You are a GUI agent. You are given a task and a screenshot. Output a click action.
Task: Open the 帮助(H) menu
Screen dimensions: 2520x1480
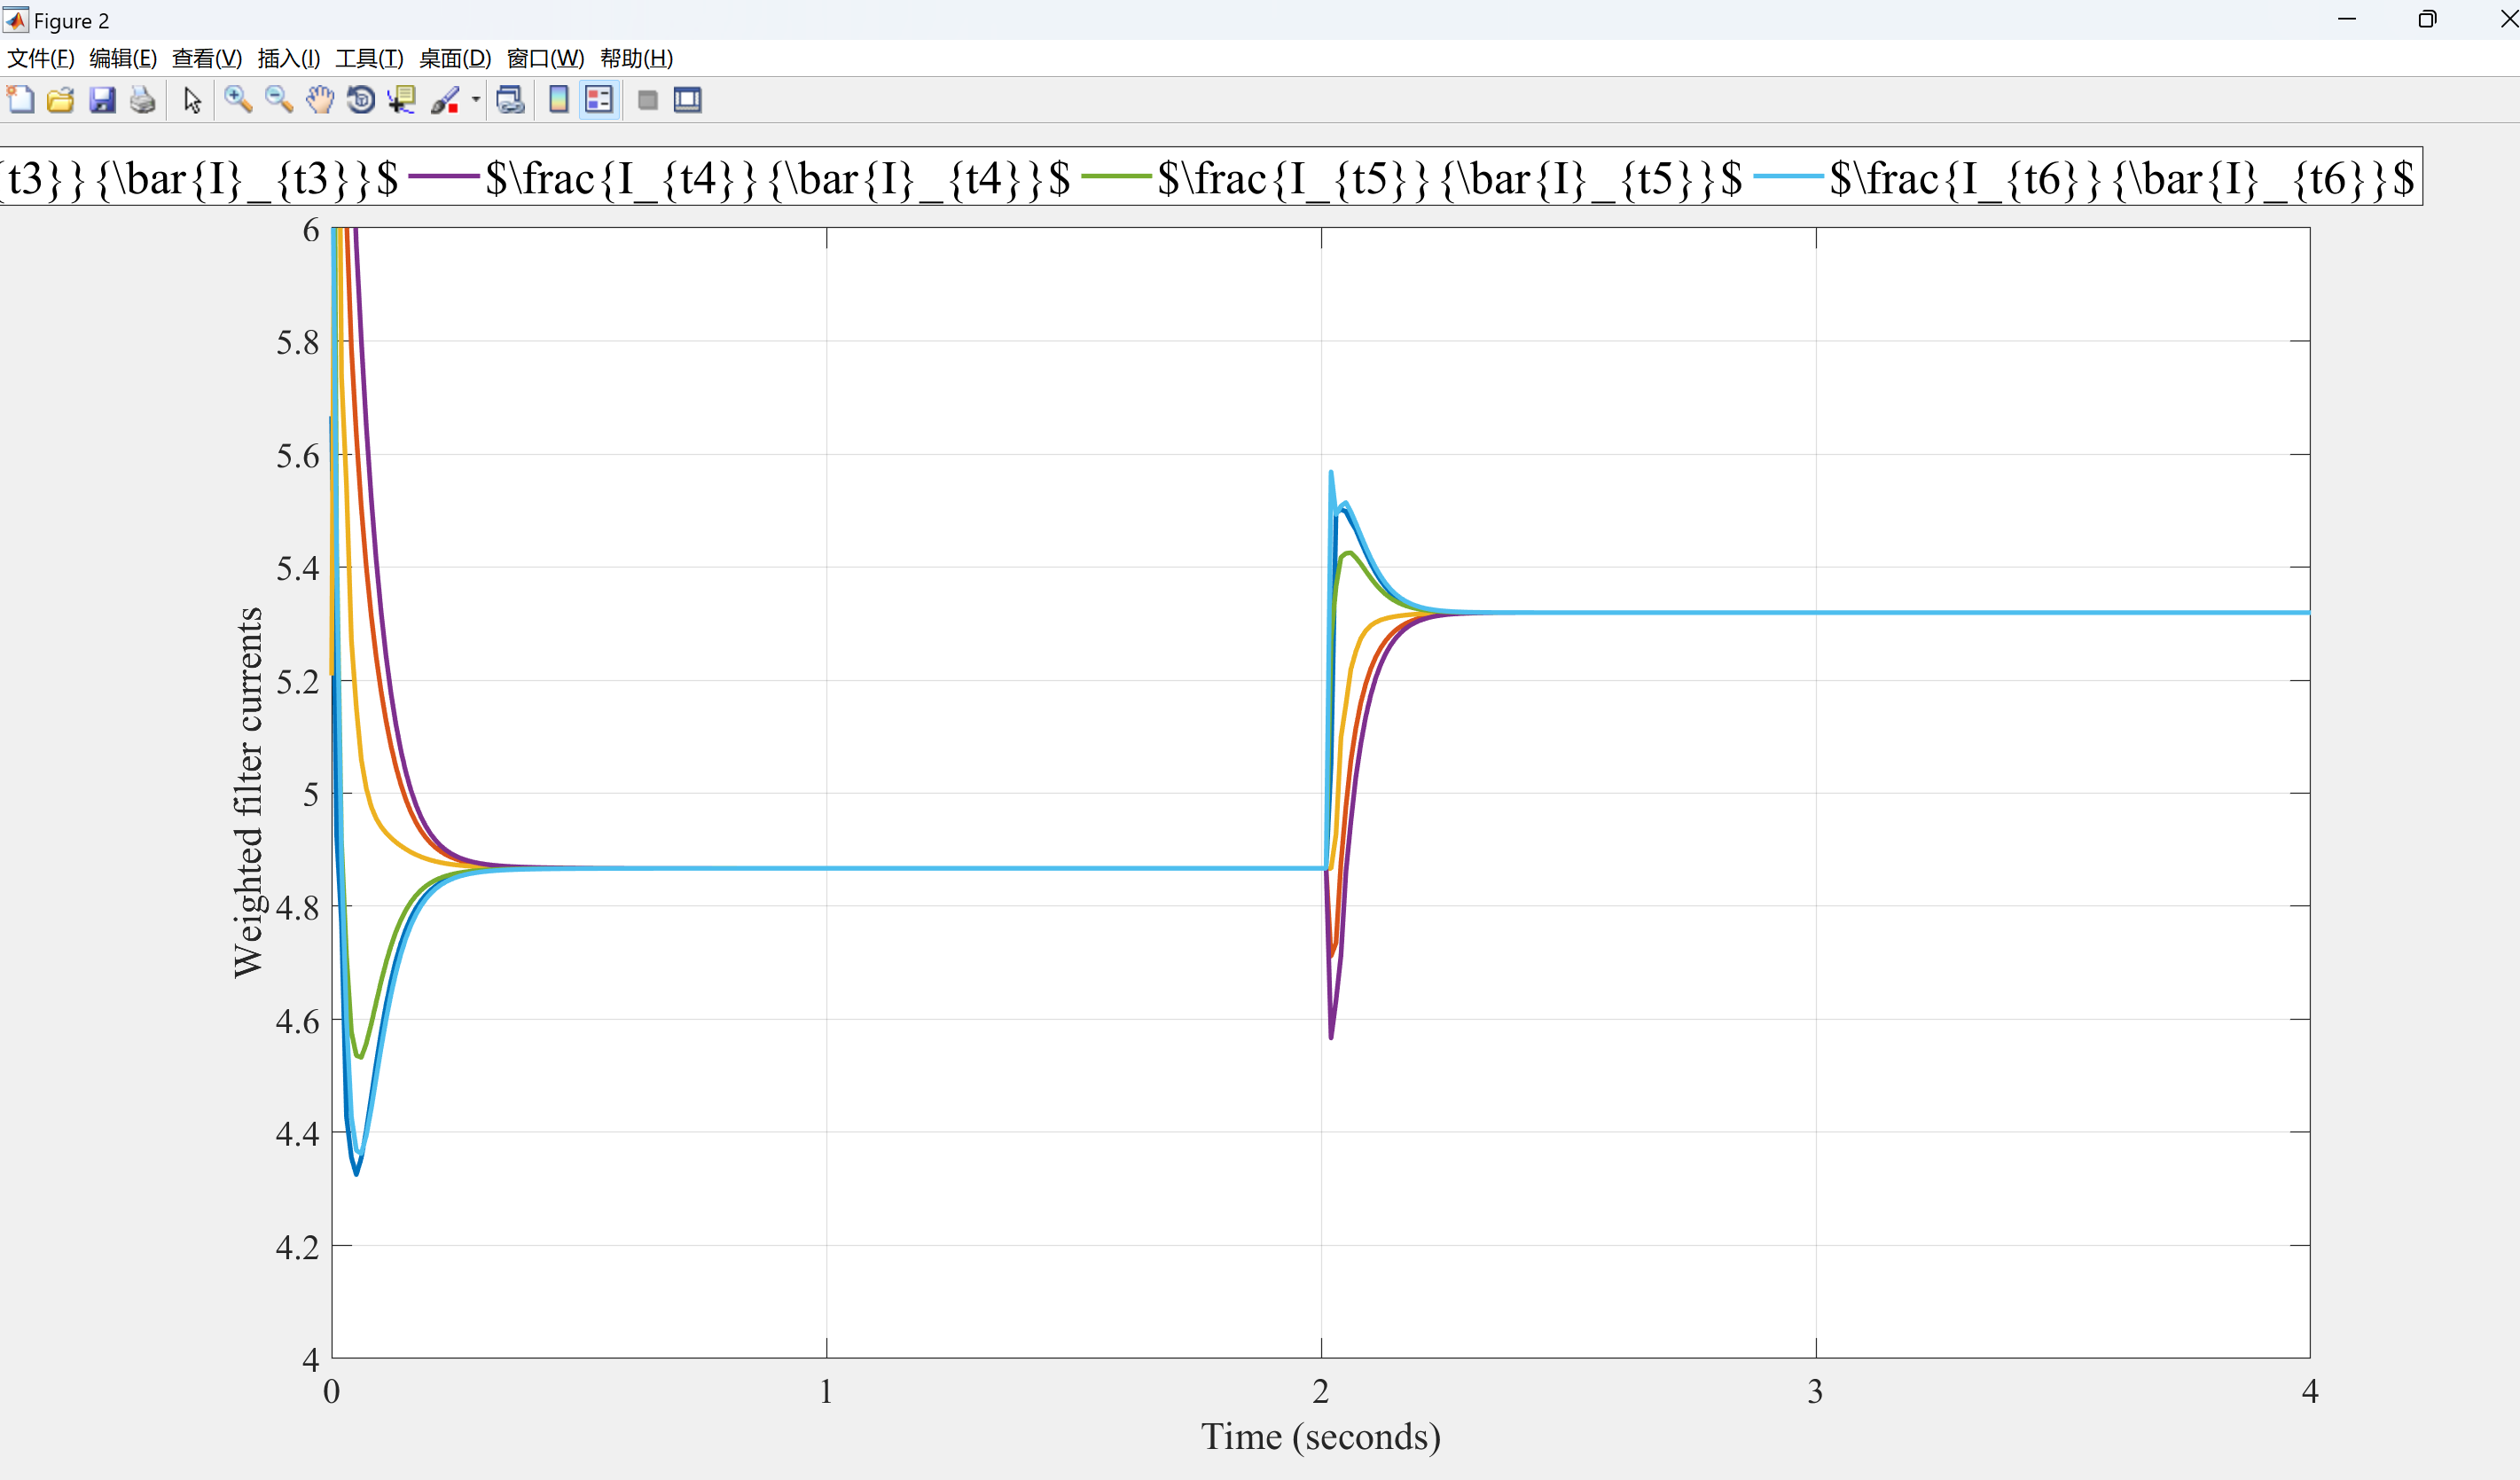point(637,58)
